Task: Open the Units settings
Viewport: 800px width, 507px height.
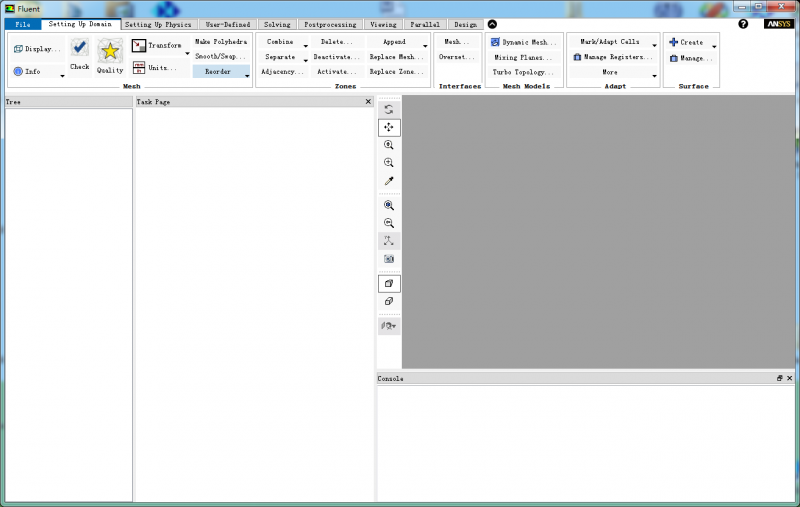Action: click(156, 67)
